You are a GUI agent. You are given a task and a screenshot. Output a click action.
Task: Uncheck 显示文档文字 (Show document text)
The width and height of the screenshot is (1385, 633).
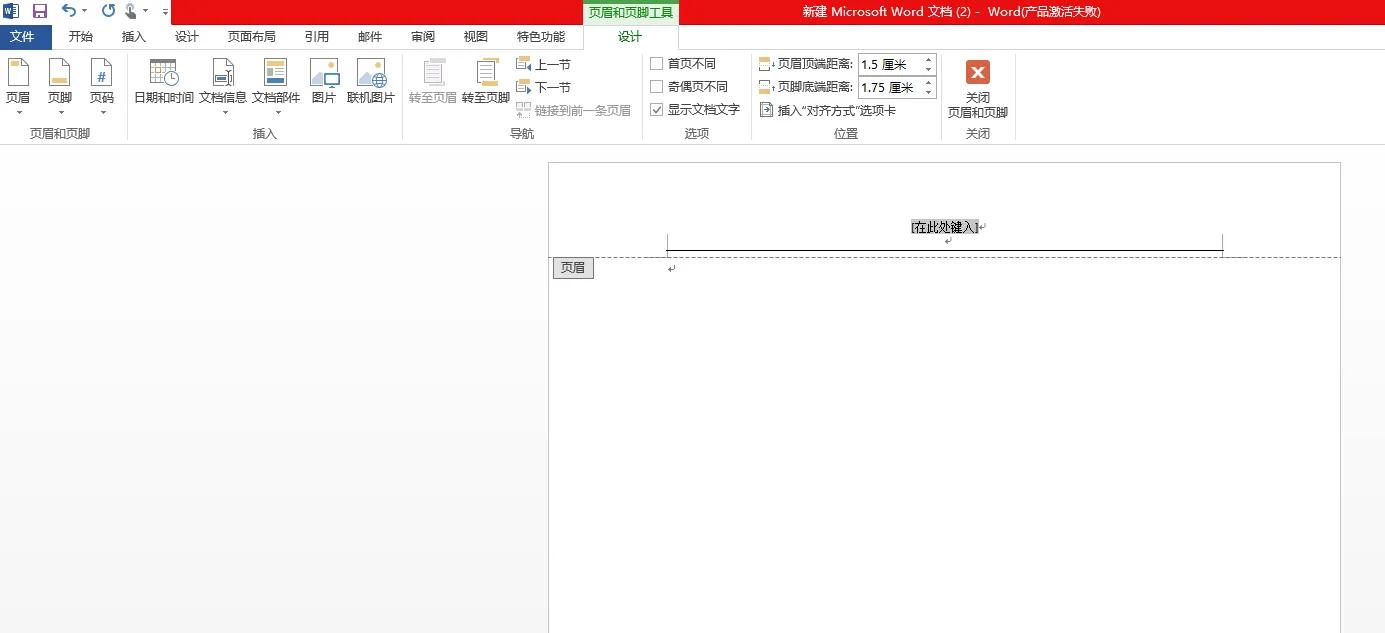point(657,110)
